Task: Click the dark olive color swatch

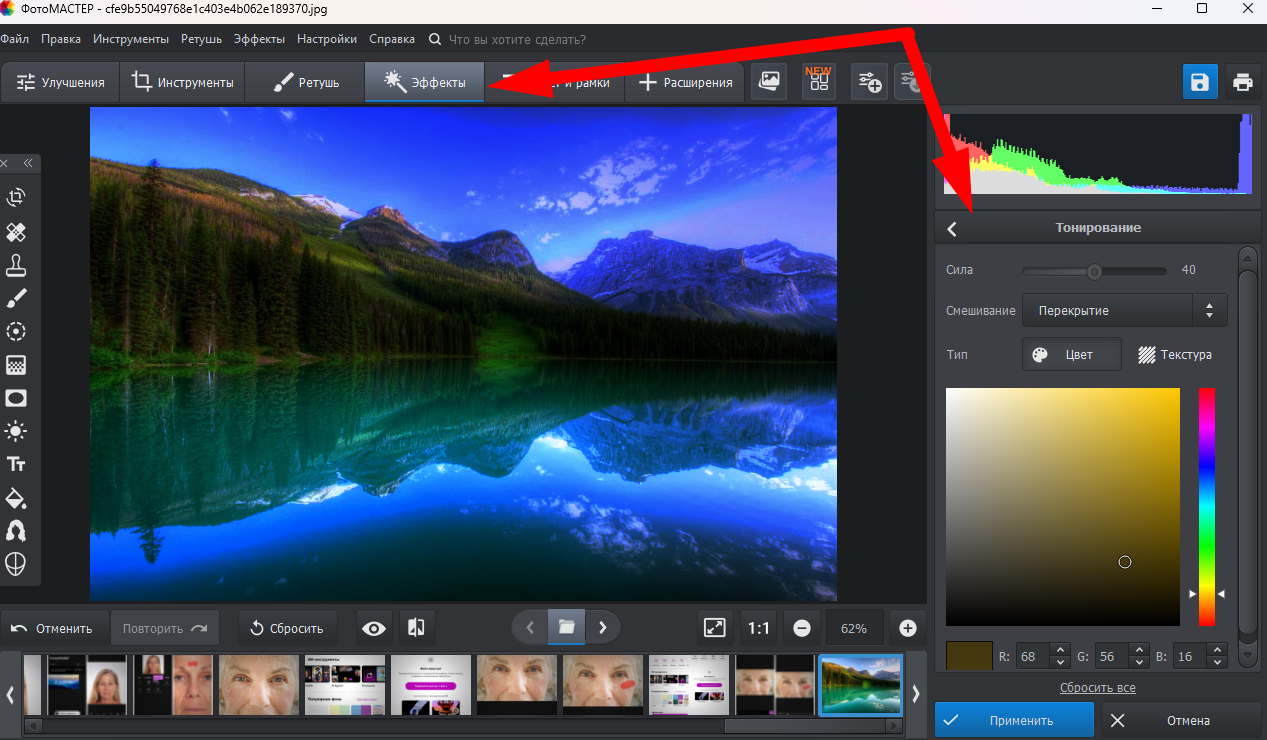Action: coord(969,656)
